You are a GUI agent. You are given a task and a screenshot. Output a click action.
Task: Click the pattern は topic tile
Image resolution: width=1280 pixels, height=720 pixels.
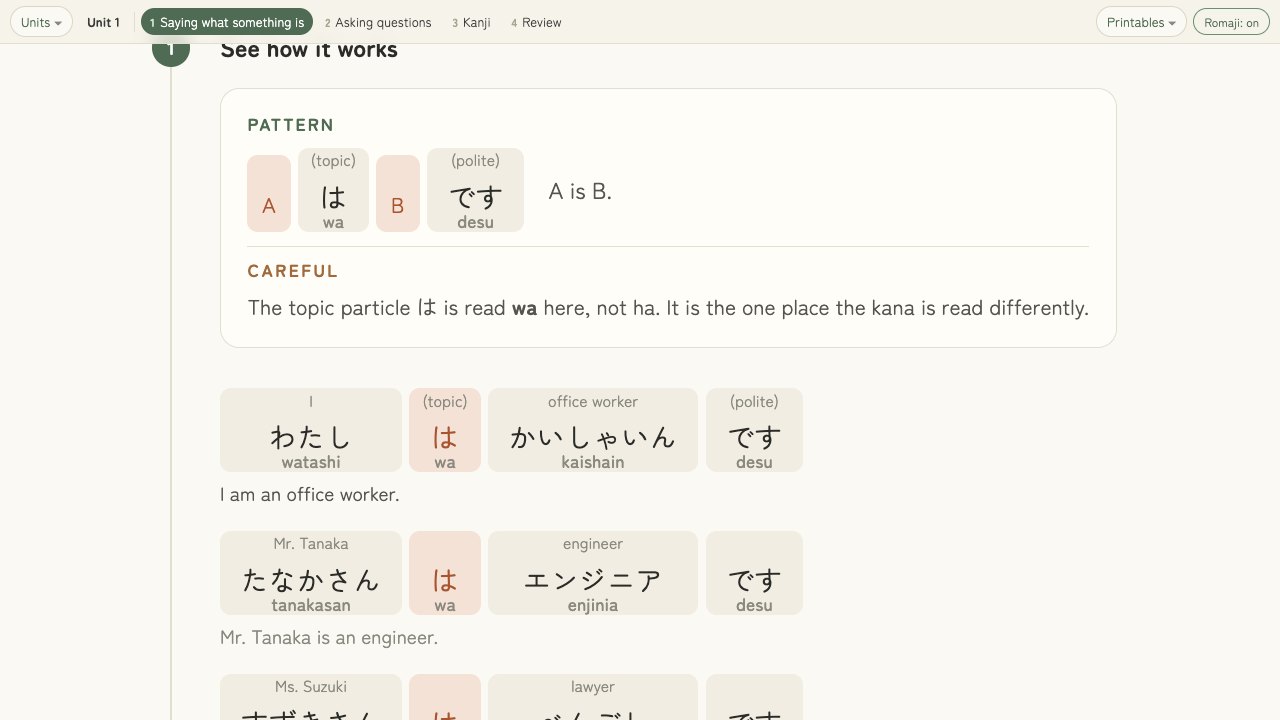point(333,190)
